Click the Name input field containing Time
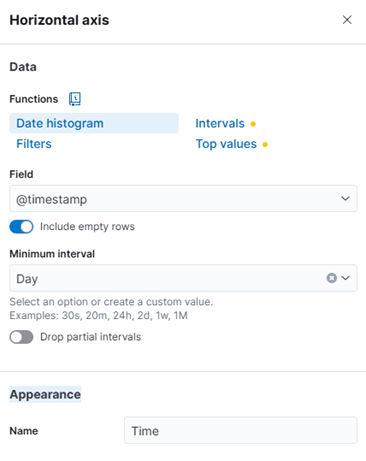This screenshot has height=461, width=366. (x=241, y=430)
